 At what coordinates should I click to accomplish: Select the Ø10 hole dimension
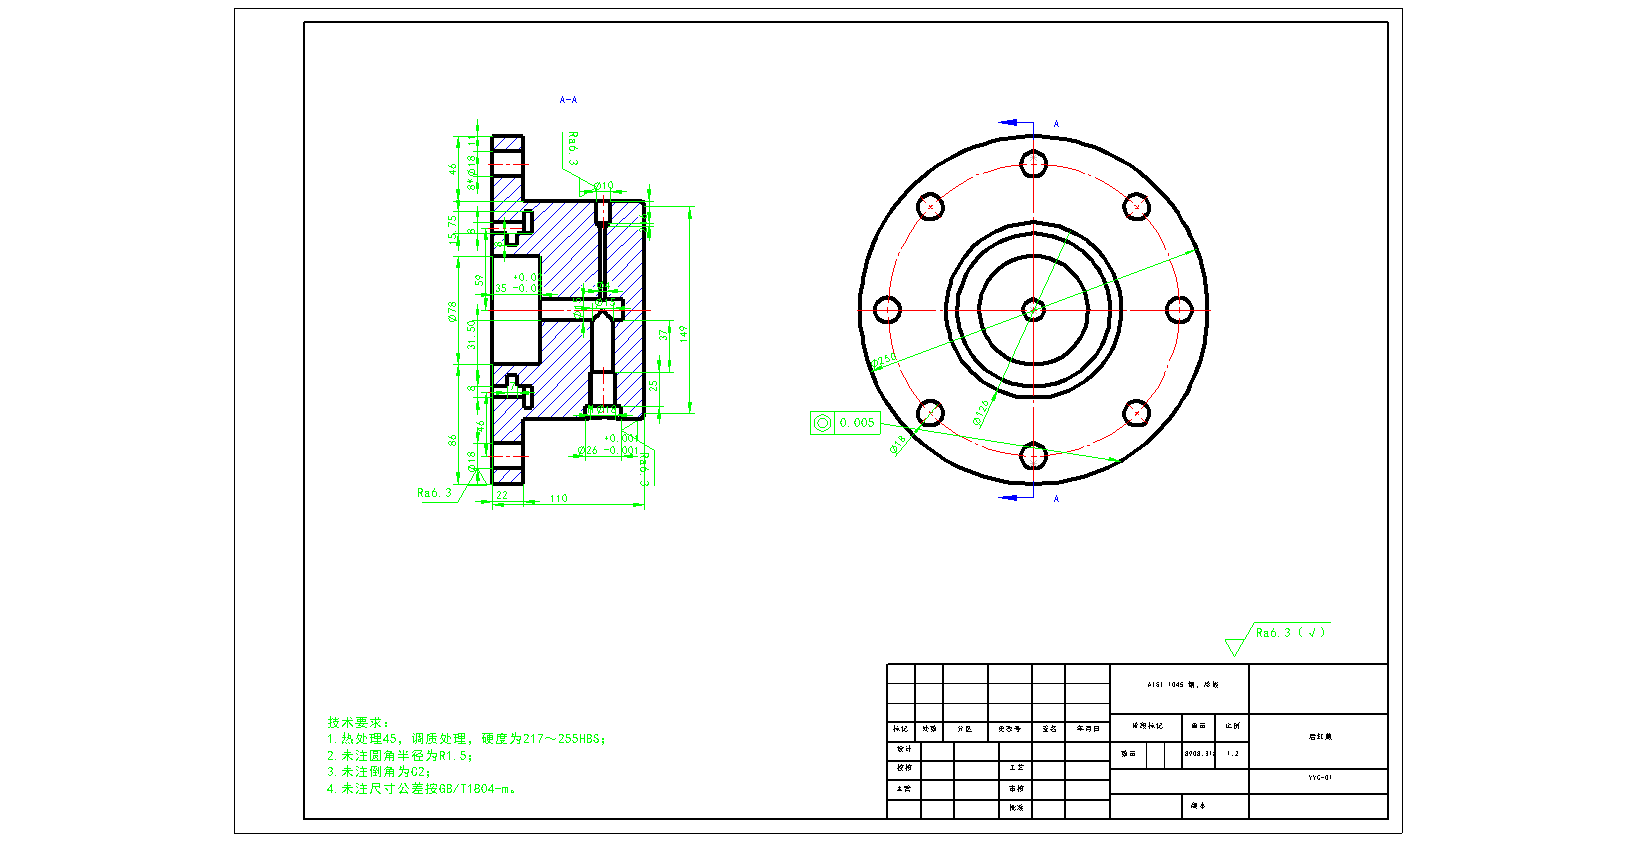(x=604, y=186)
